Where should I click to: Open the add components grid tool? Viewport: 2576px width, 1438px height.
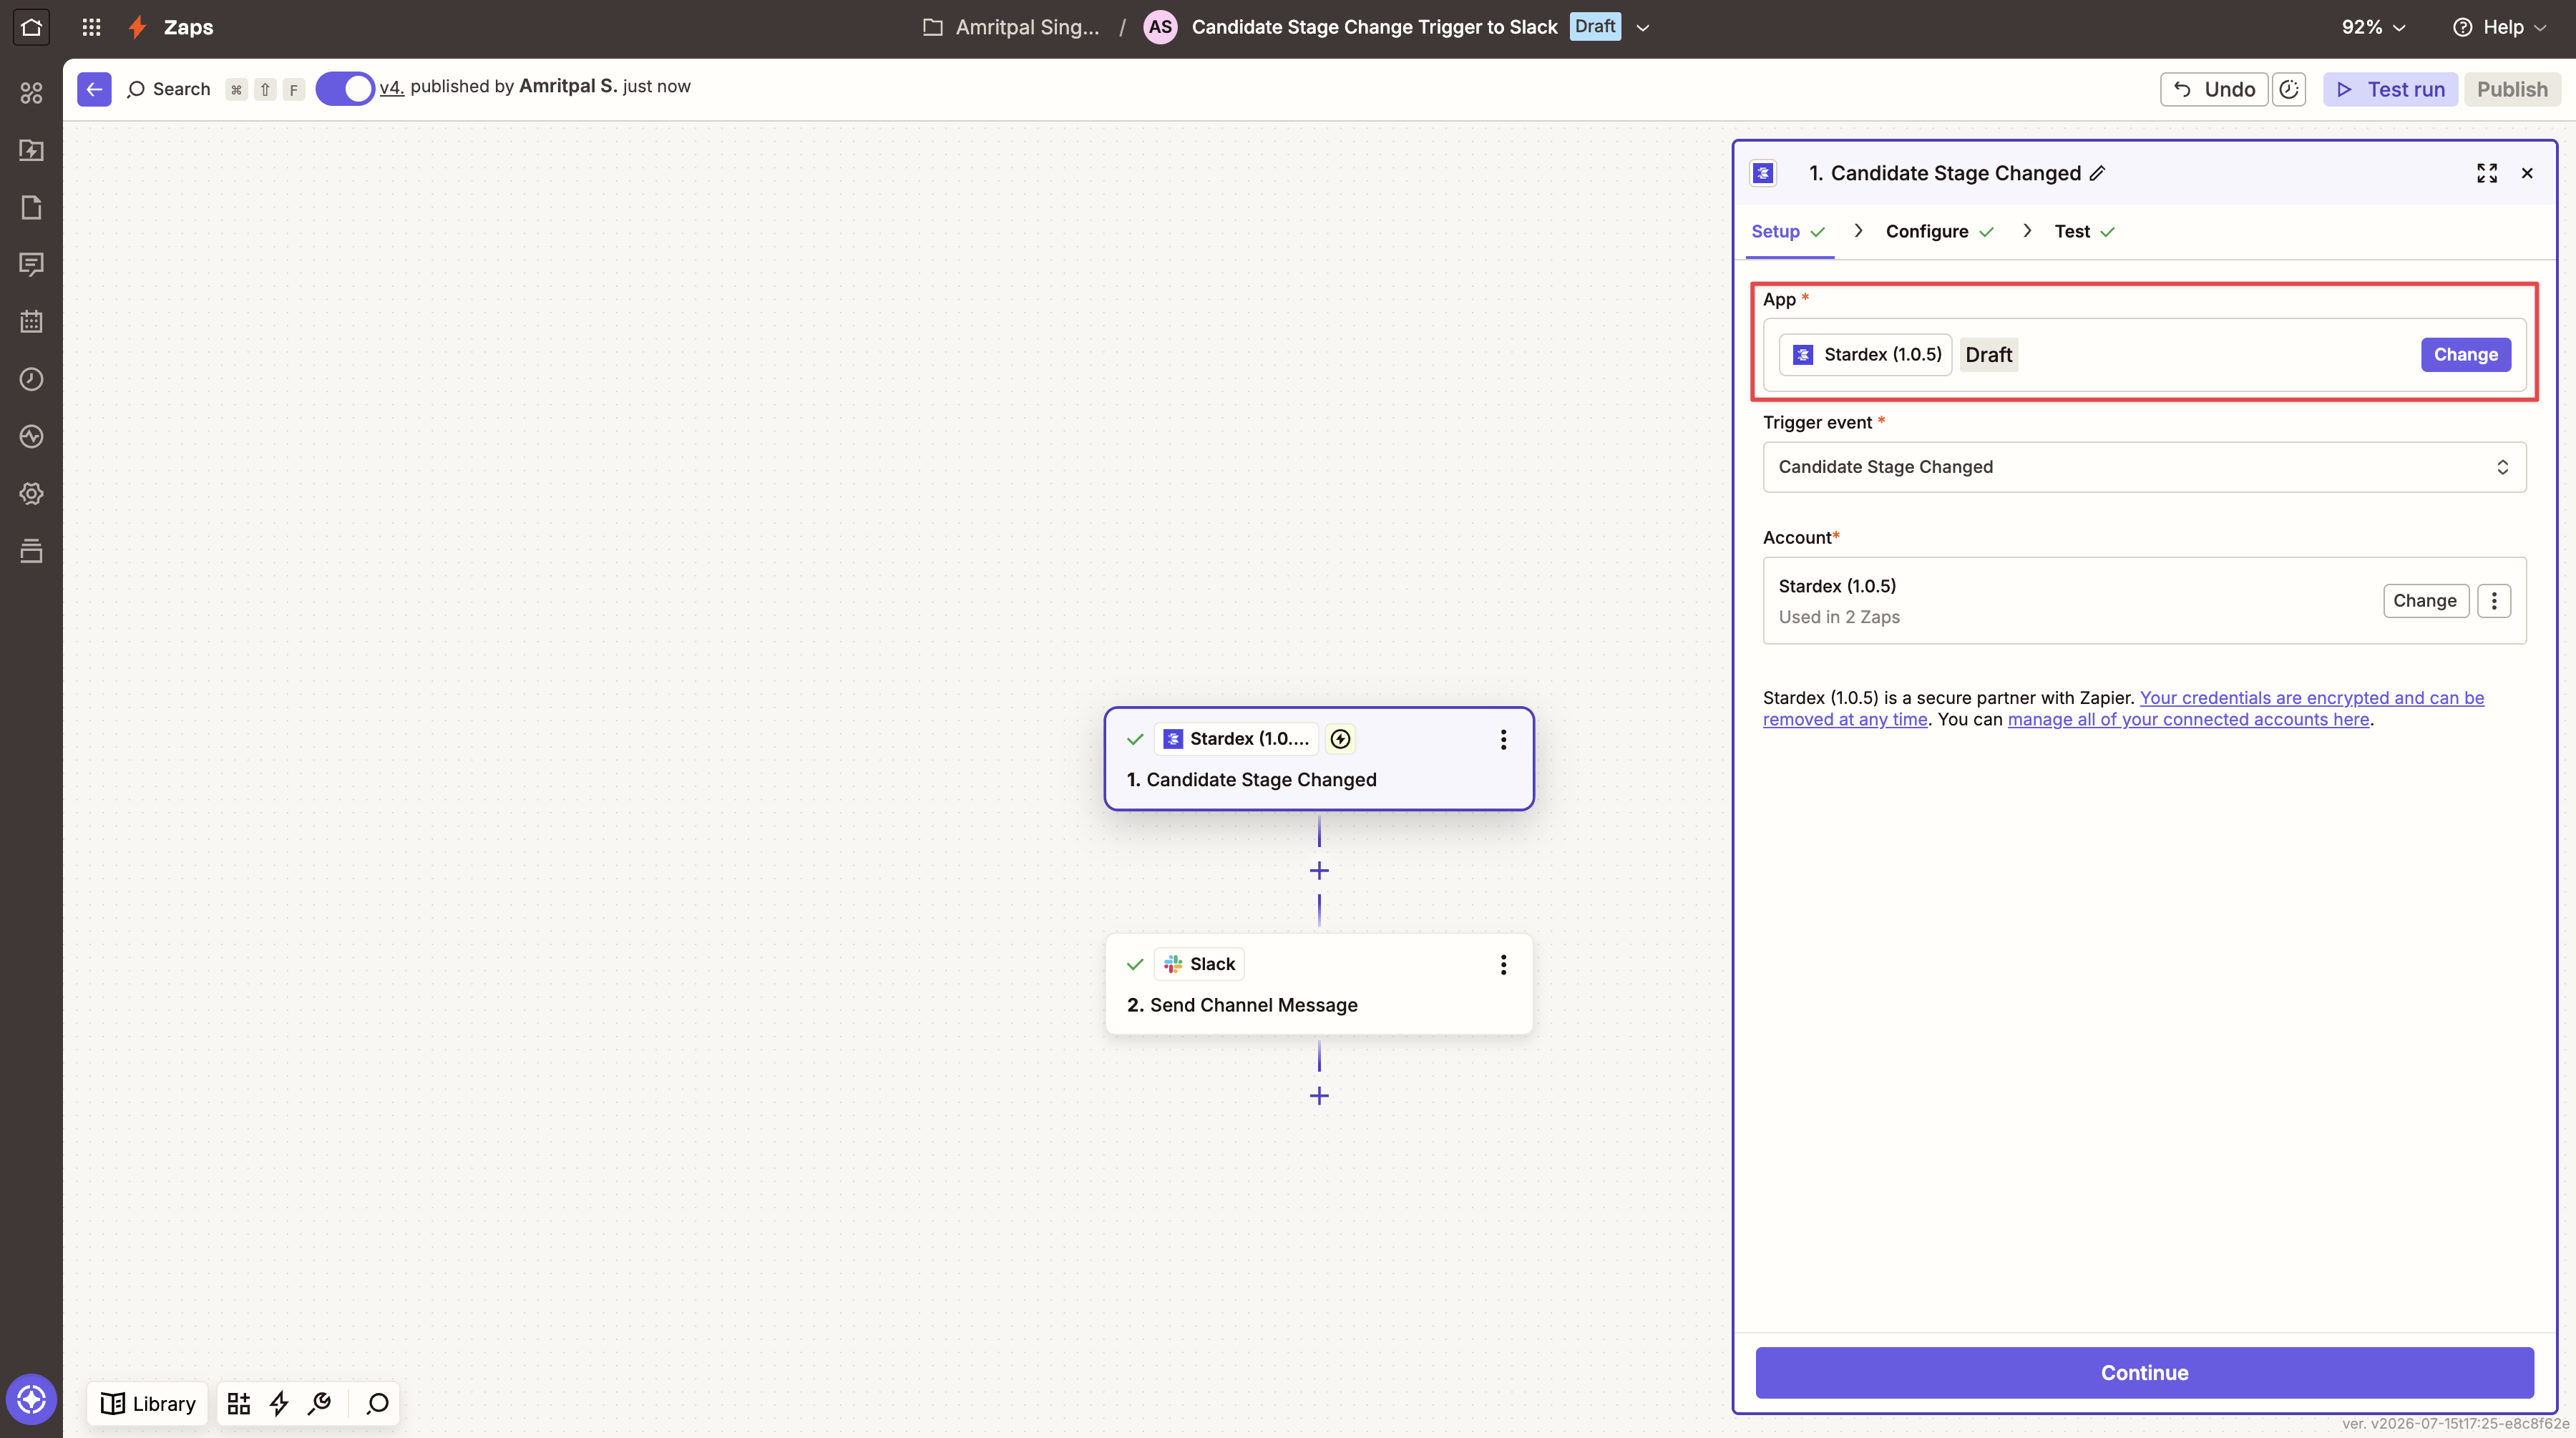(238, 1404)
